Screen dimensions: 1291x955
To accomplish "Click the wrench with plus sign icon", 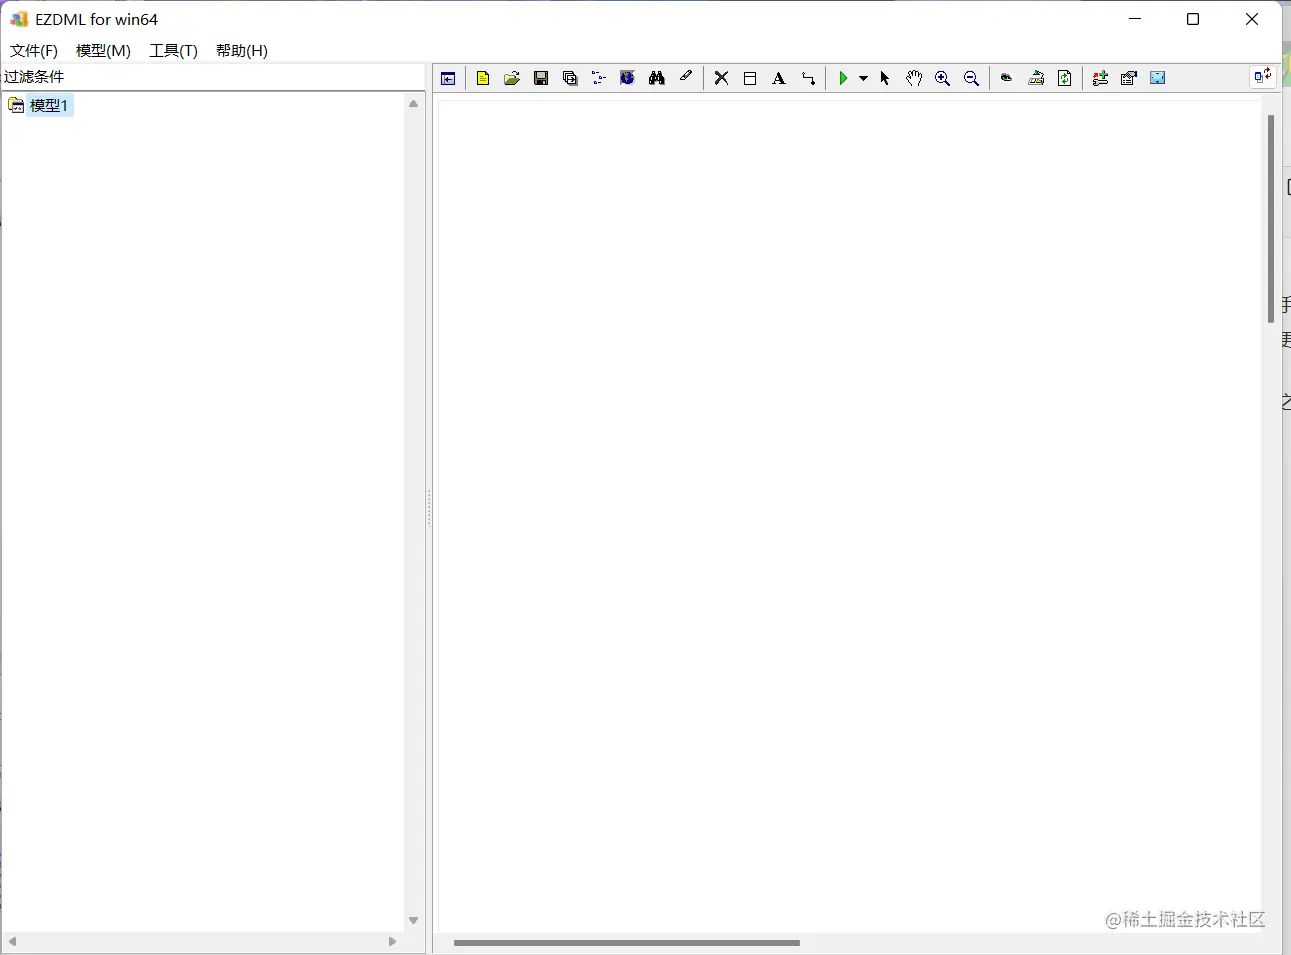I will click(x=1100, y=78).
